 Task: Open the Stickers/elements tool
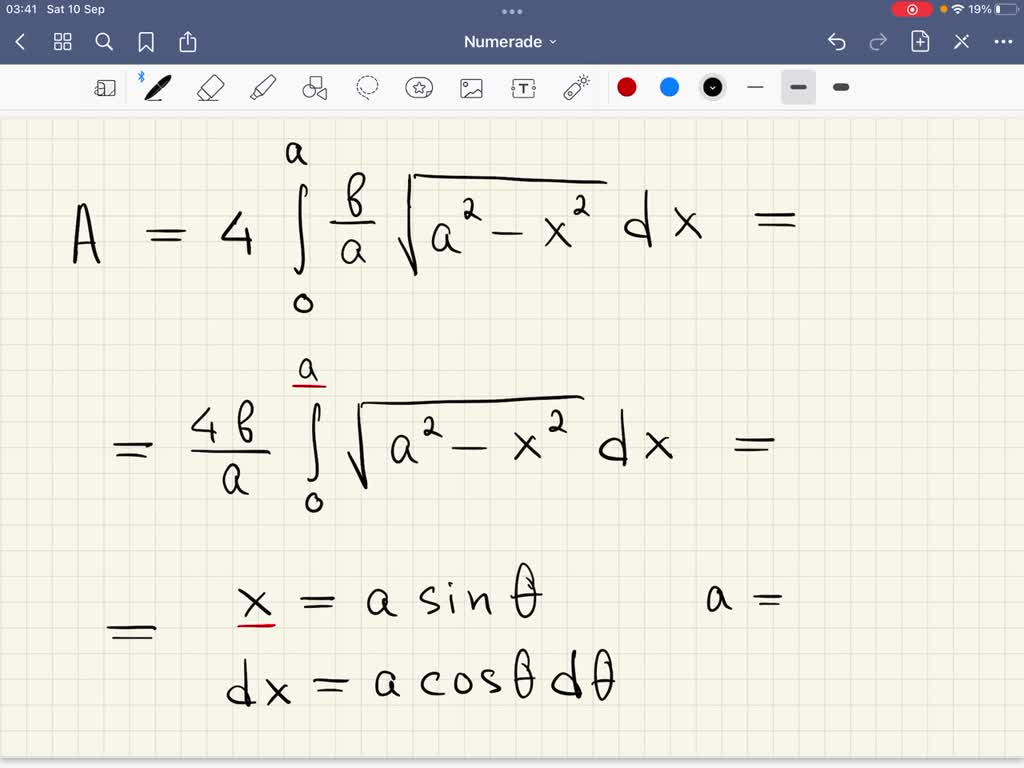tap(419, 87)
